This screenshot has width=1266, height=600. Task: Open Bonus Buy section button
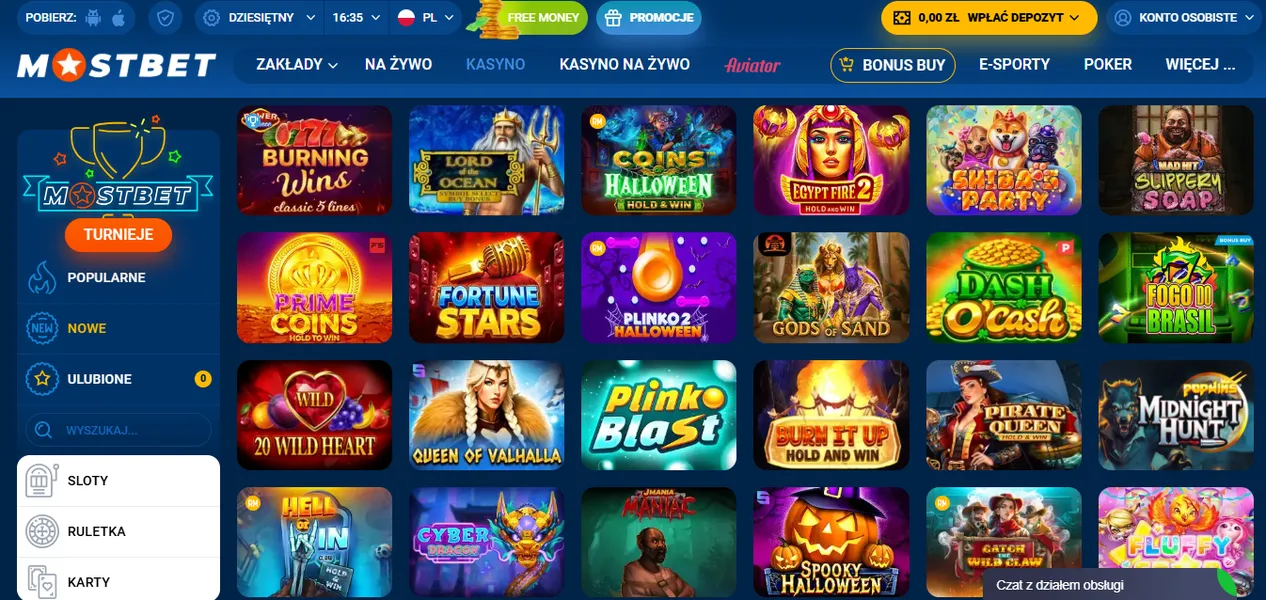click(x=893, y=65)
